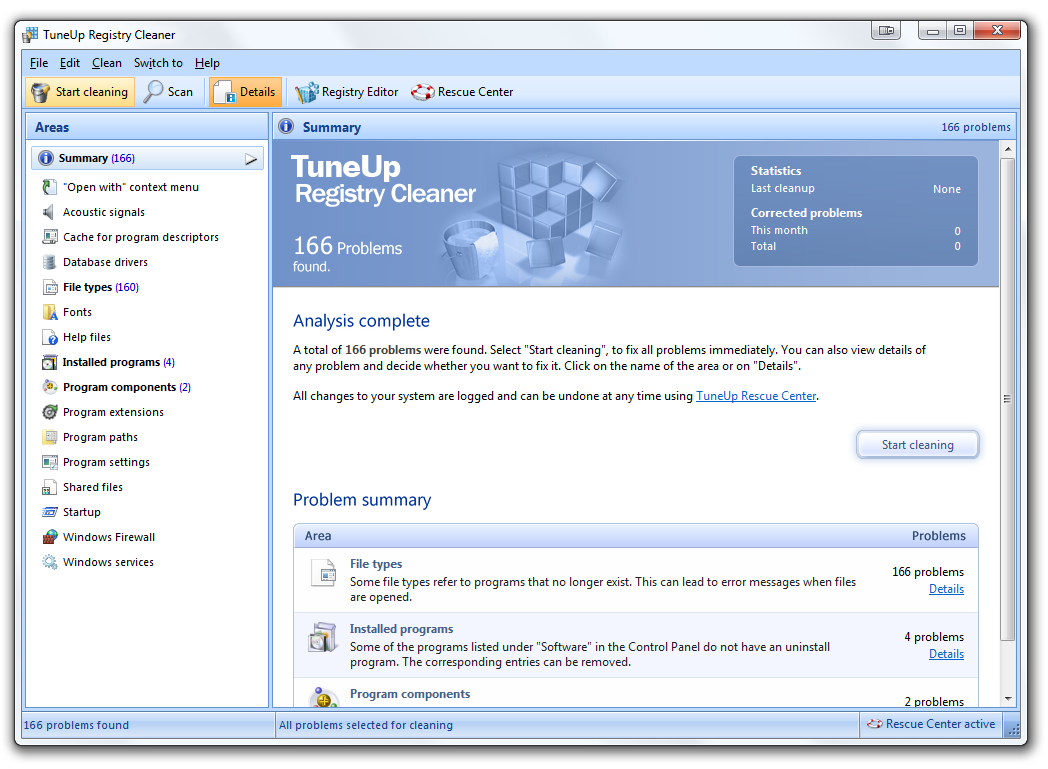This screenshot has width=1048, height=769.
Task: Click the Scan magnifier icon
Action: 154,92
